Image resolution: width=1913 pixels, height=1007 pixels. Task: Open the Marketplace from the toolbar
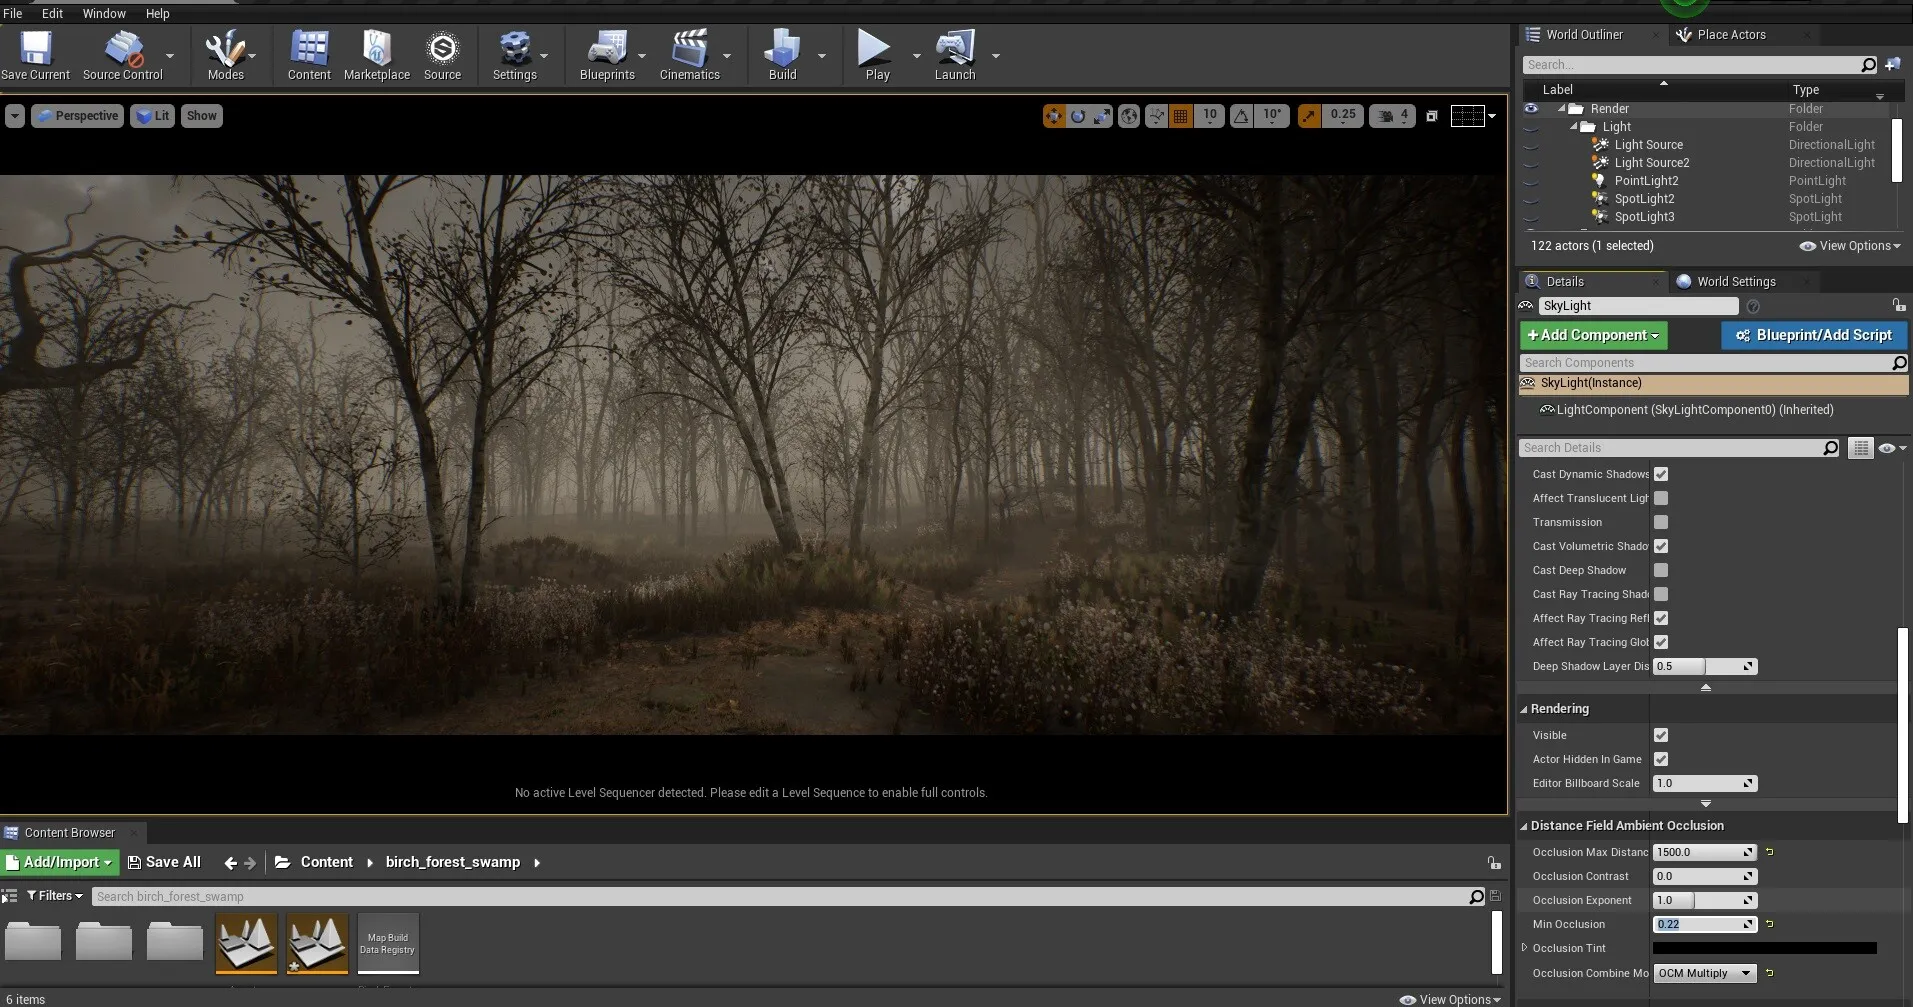(x=376, y=48)
